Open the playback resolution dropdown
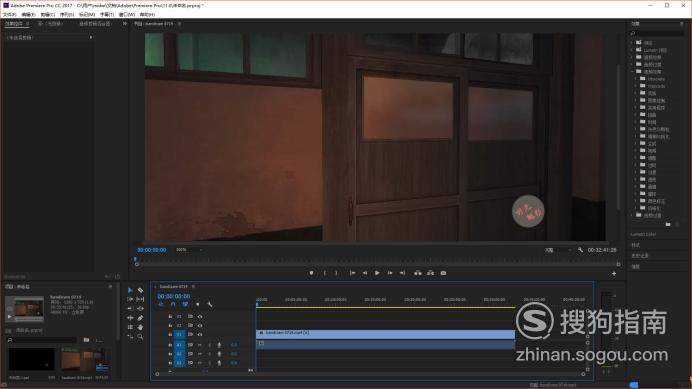The image size is (692, 389). [x=558, y=250]
